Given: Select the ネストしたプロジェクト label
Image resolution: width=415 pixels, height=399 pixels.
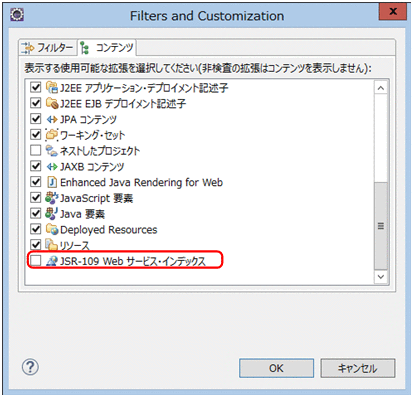Looking at the screenshot, I should point(100,151).
